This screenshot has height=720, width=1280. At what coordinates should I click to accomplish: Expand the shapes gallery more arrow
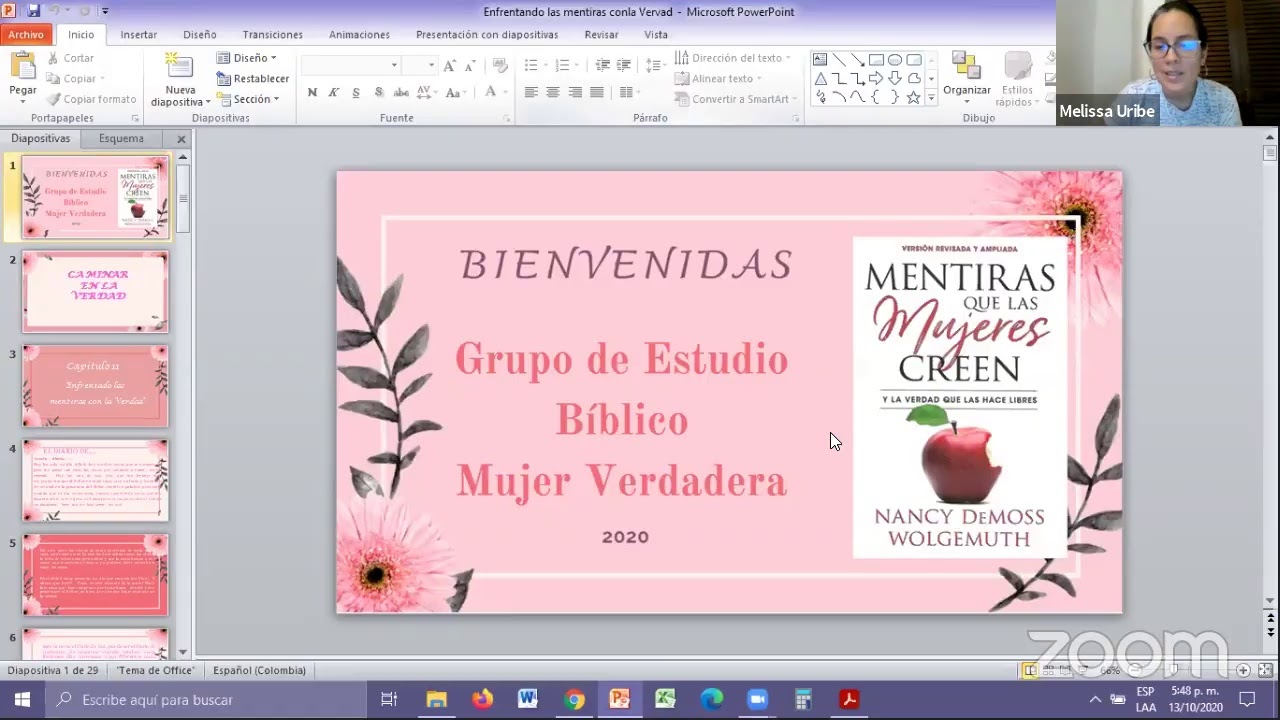pyautogui.click(x=931, y=98)
